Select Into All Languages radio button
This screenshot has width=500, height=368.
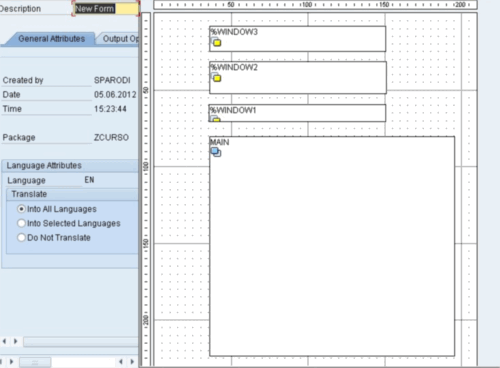[21, 209]
